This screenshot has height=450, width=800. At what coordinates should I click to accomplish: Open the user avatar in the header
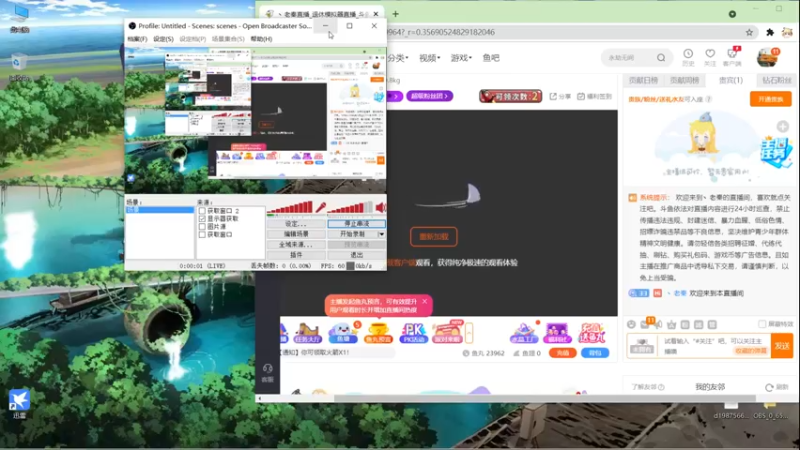[x=767, y=58]
